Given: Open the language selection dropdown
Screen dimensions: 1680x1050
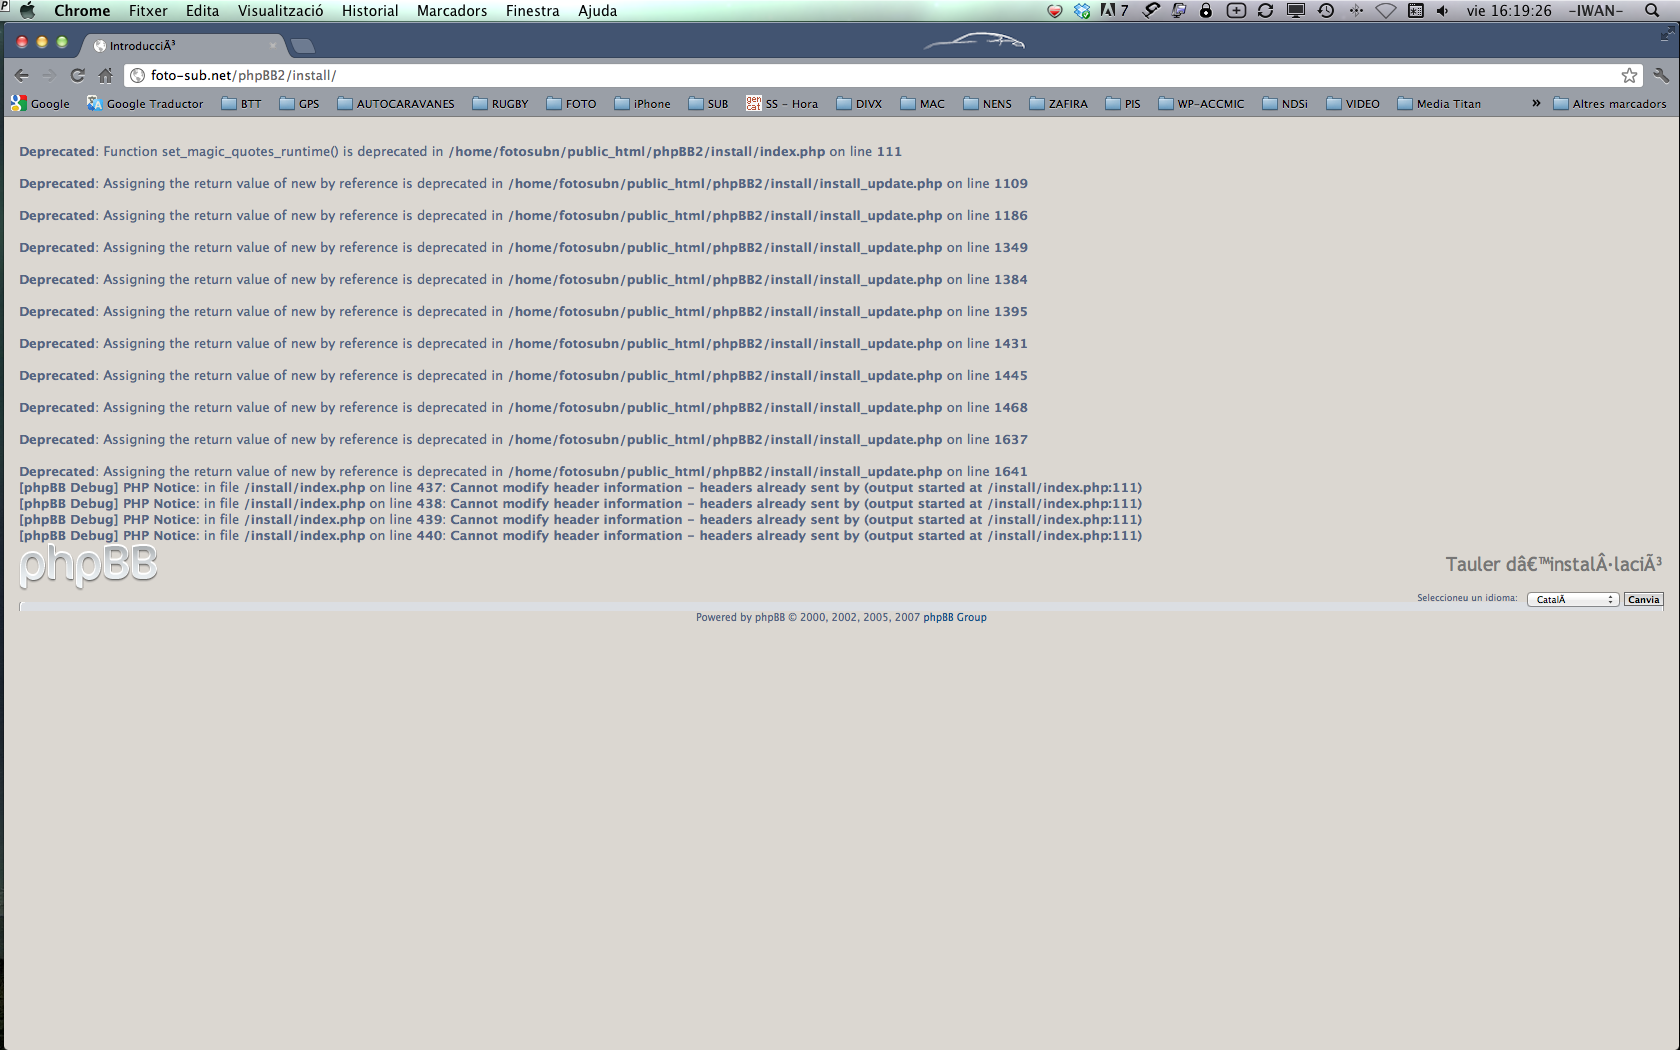Looking at the screenshot, I should (x=1573, y=600).
